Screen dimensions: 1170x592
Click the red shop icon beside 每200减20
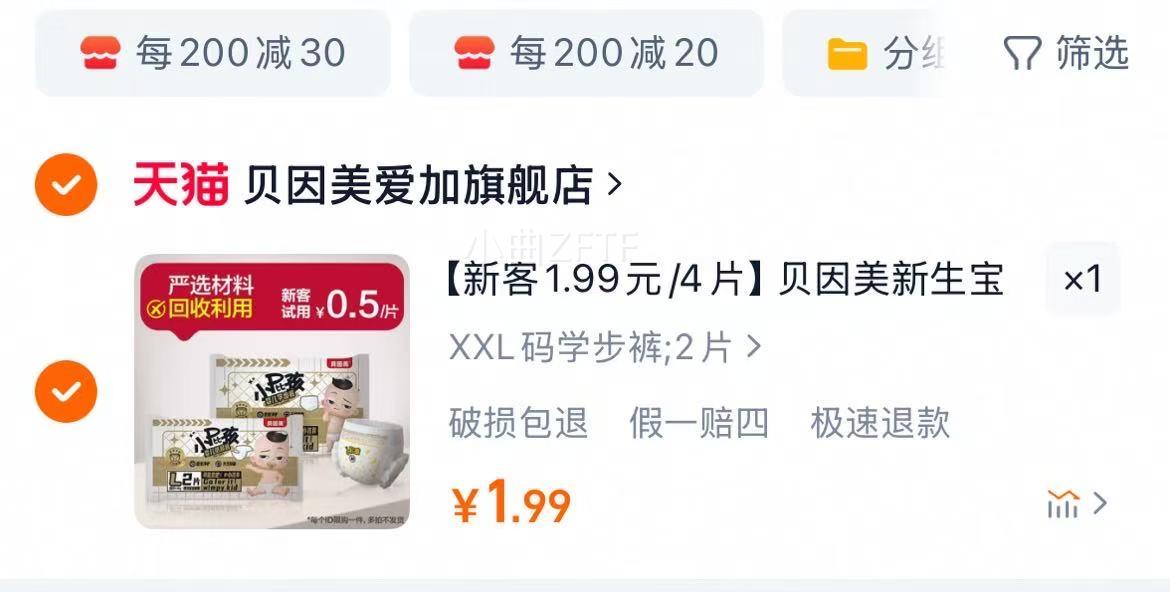pos(475,53)
